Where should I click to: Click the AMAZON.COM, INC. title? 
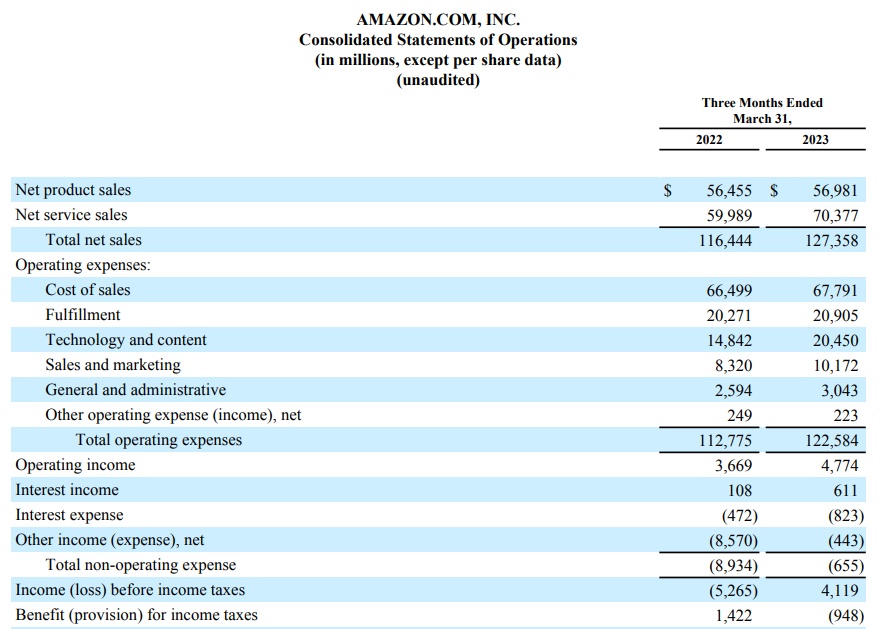coord(438,20)
